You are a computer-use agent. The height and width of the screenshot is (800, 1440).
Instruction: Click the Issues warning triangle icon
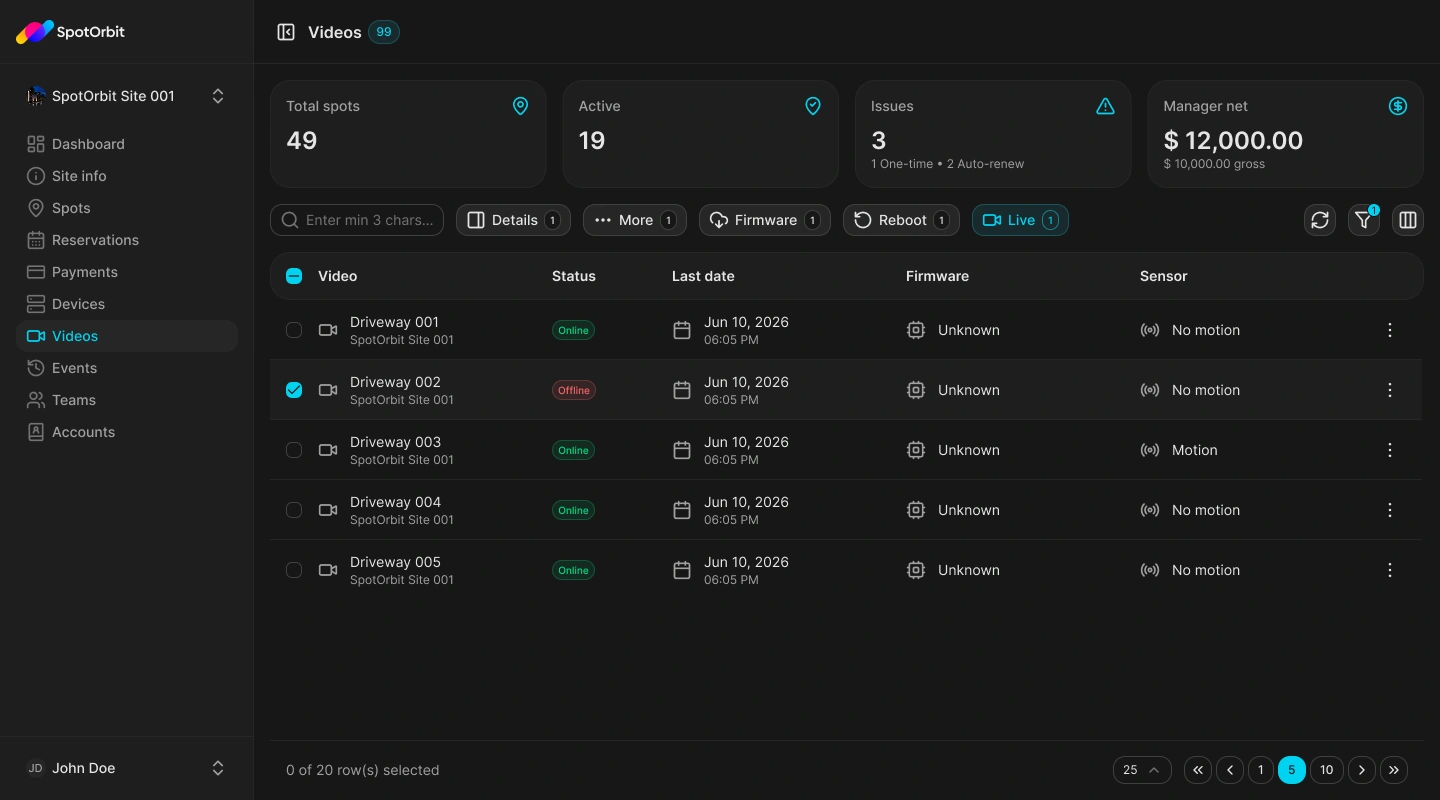click(x=1105, y=106)
